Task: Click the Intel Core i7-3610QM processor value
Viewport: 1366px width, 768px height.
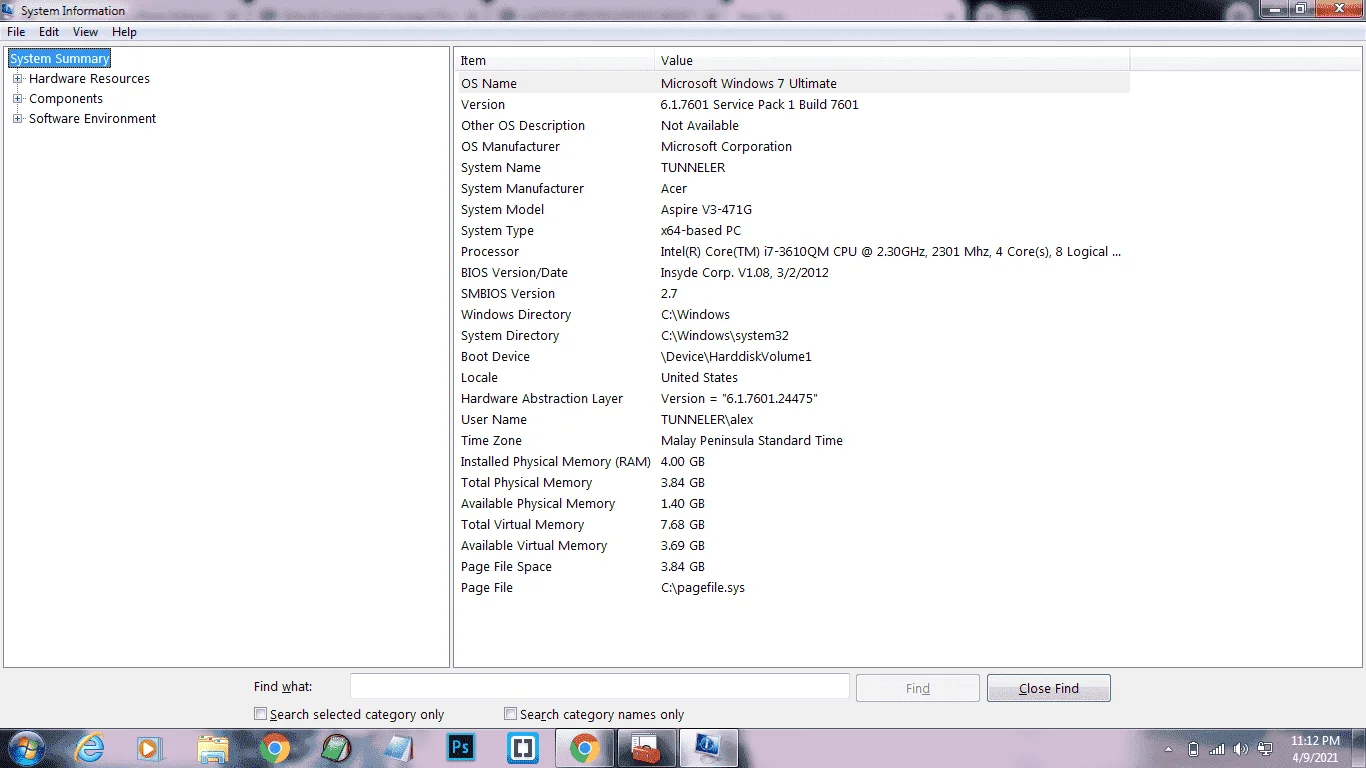Action: 891,252
